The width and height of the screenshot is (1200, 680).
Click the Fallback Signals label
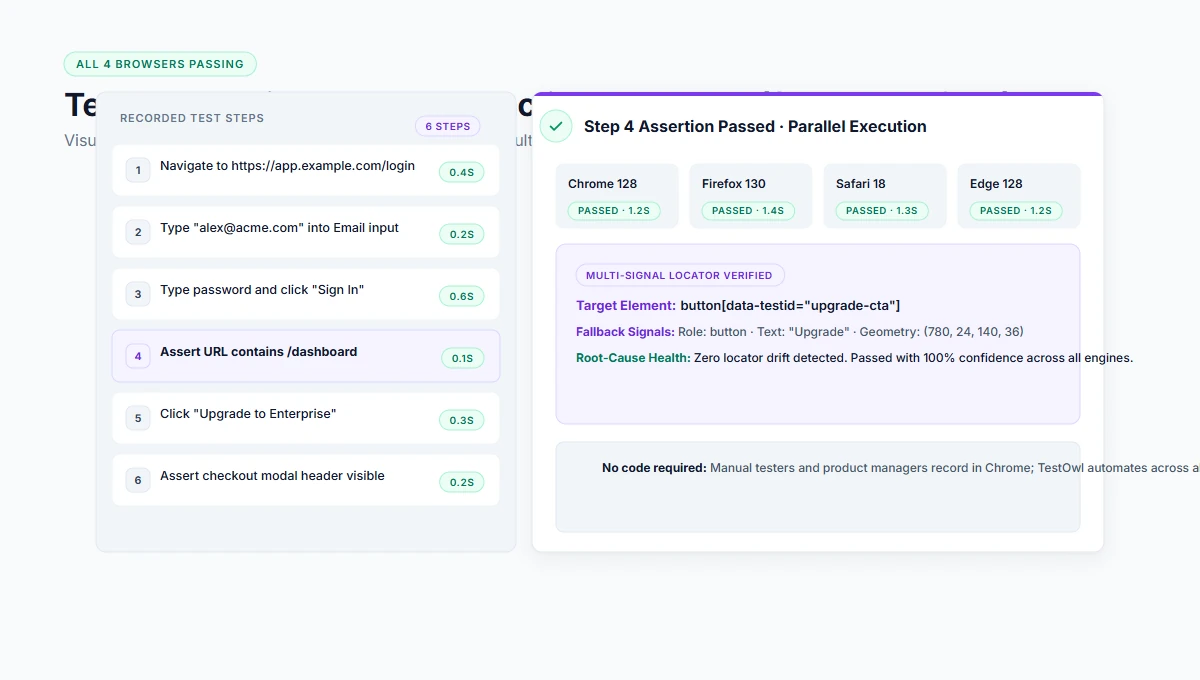[625, 332]
